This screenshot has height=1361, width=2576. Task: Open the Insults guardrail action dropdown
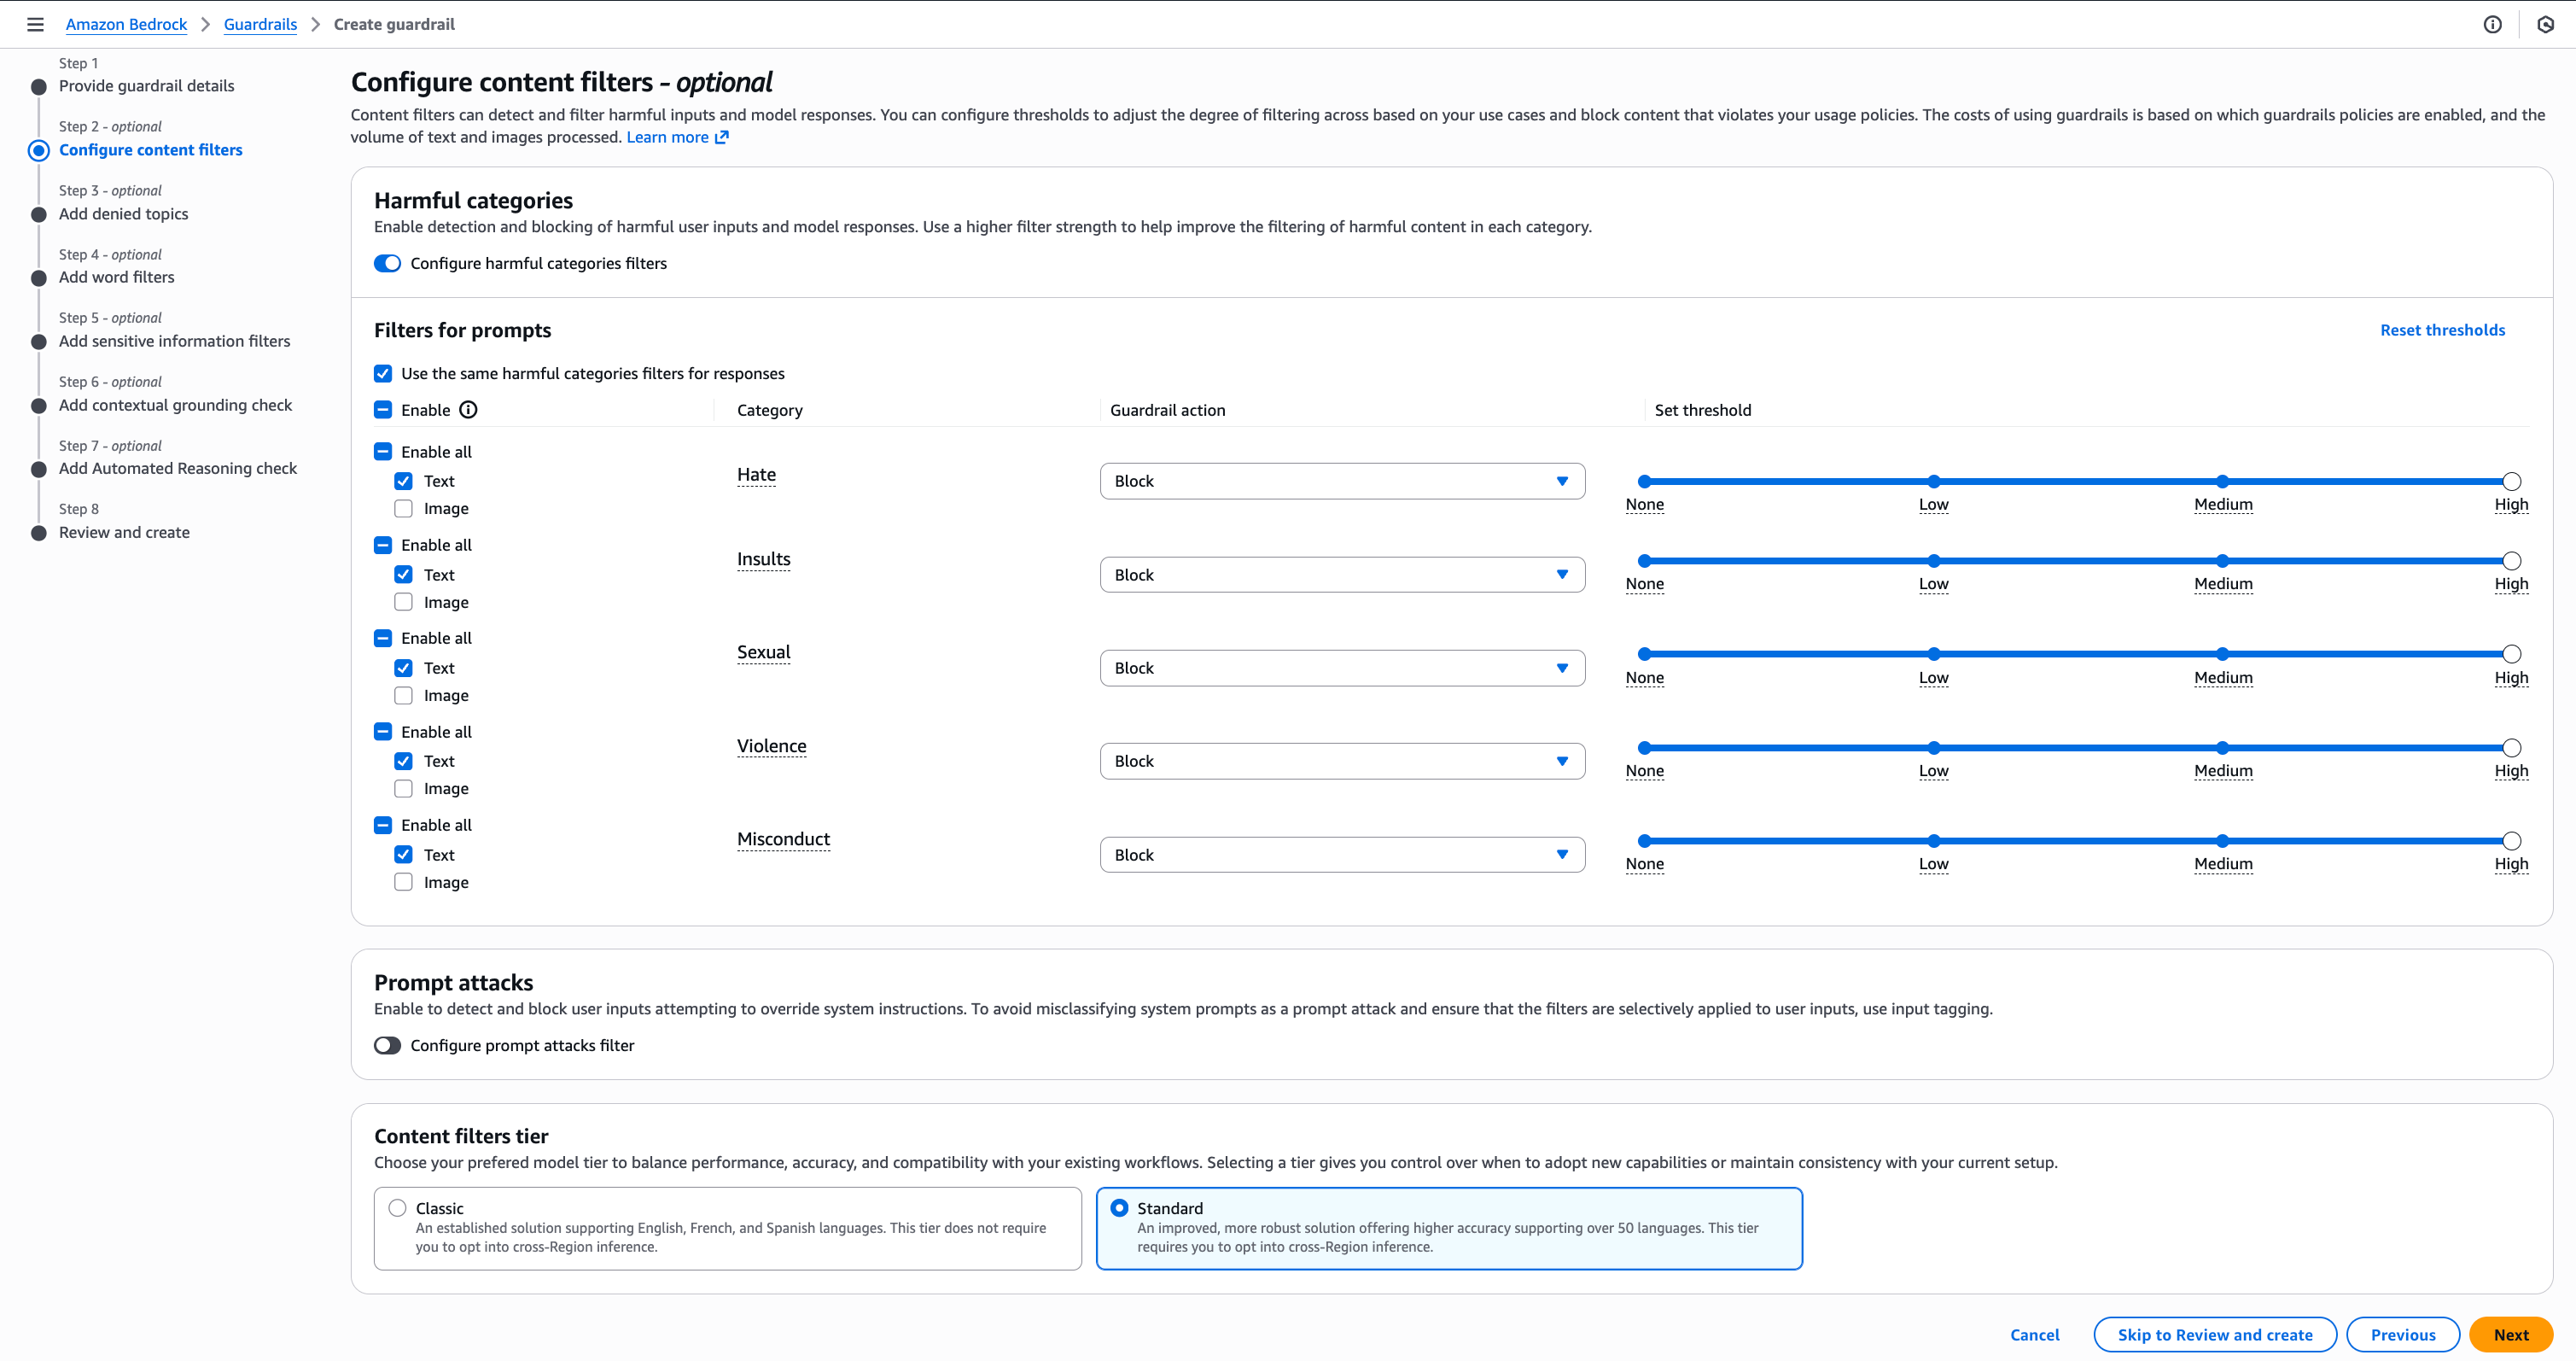1341,575
